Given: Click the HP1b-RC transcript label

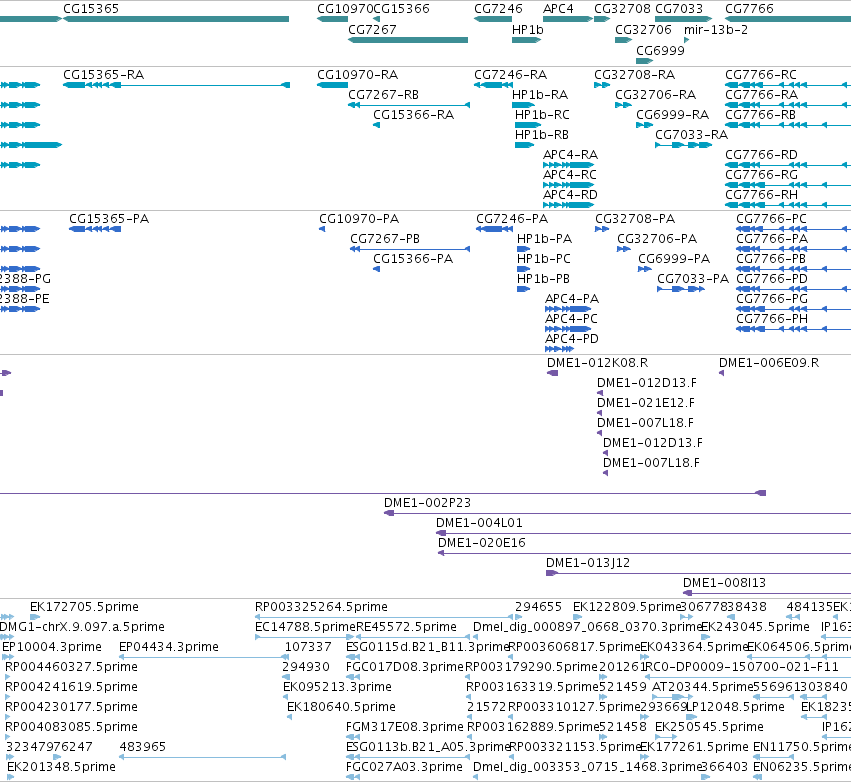Looking at the screenshot, I should pos(542,115).
